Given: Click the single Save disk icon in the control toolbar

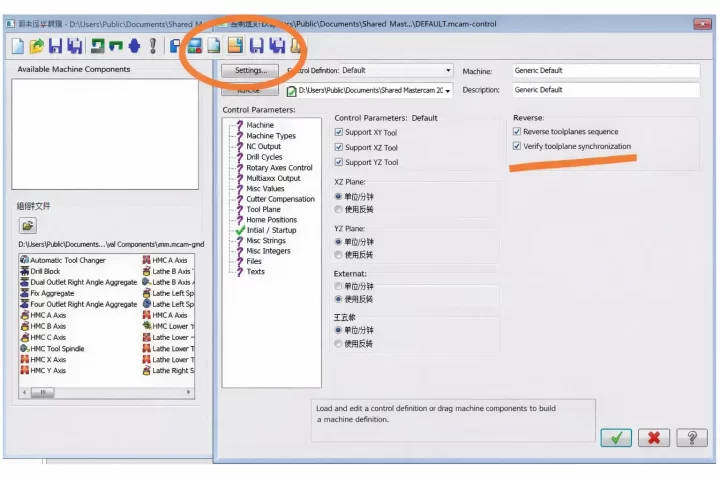Looking at the screenshot, I should pyautogui.click(x=257, y=46).
